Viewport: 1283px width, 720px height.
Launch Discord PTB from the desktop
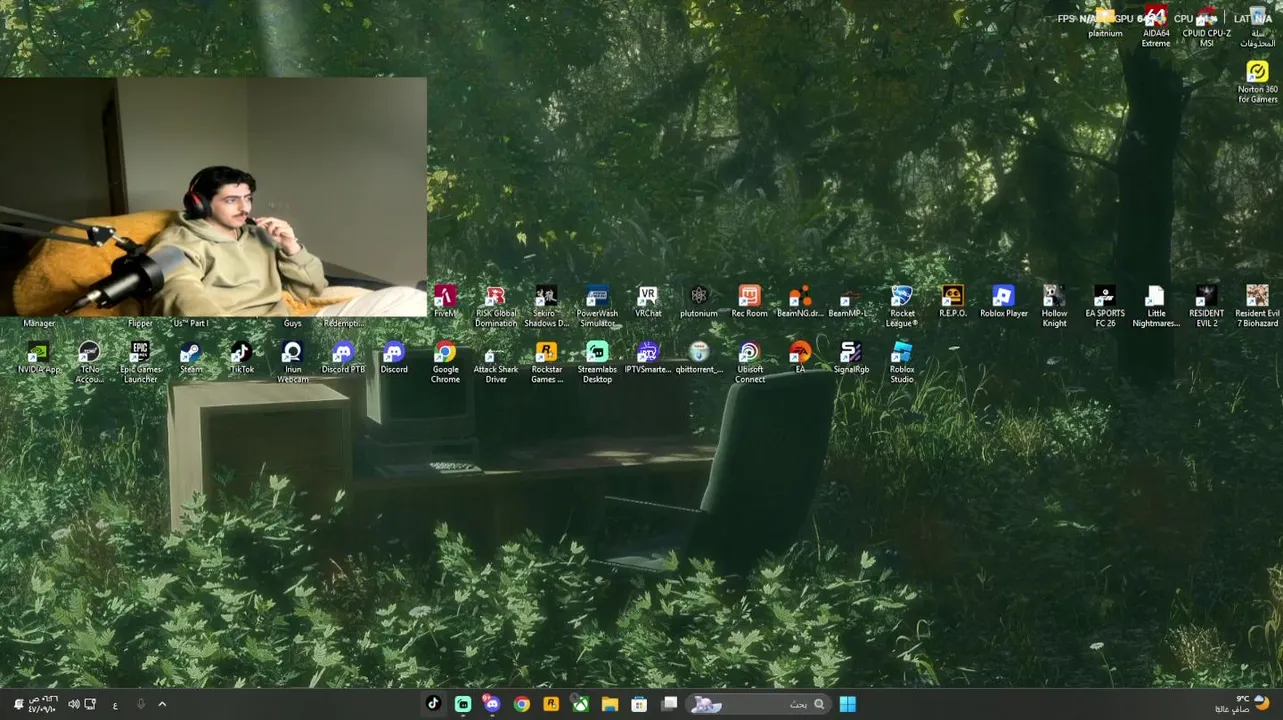point(343,352)
